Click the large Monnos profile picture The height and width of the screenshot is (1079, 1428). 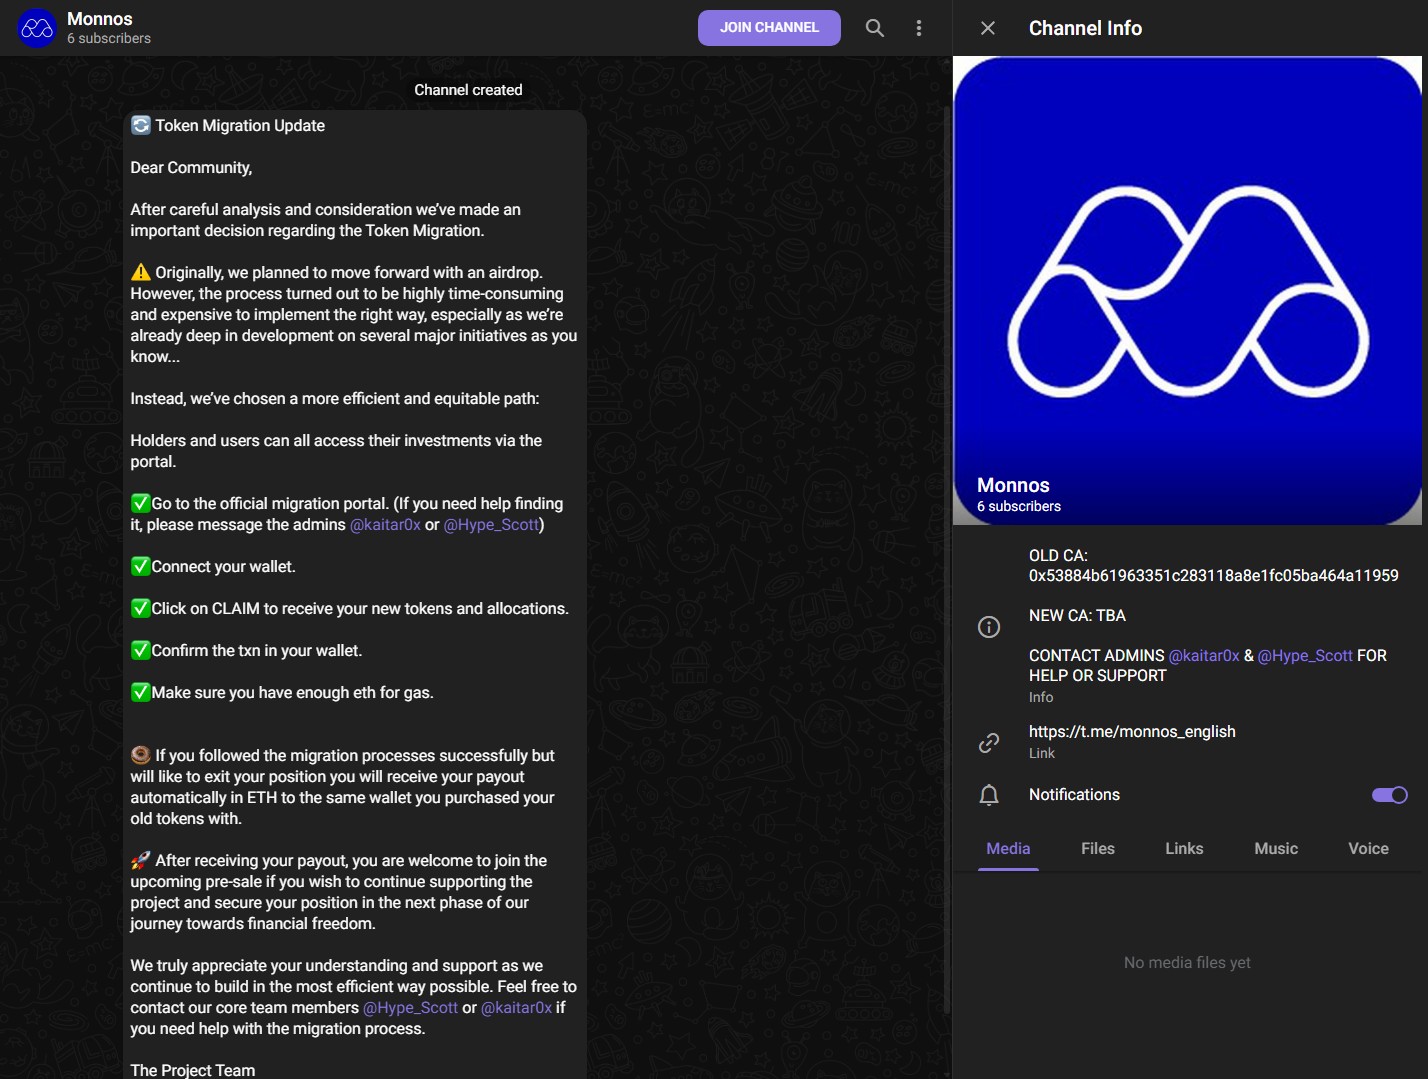pyautogui.click(x=1188, y=290)
